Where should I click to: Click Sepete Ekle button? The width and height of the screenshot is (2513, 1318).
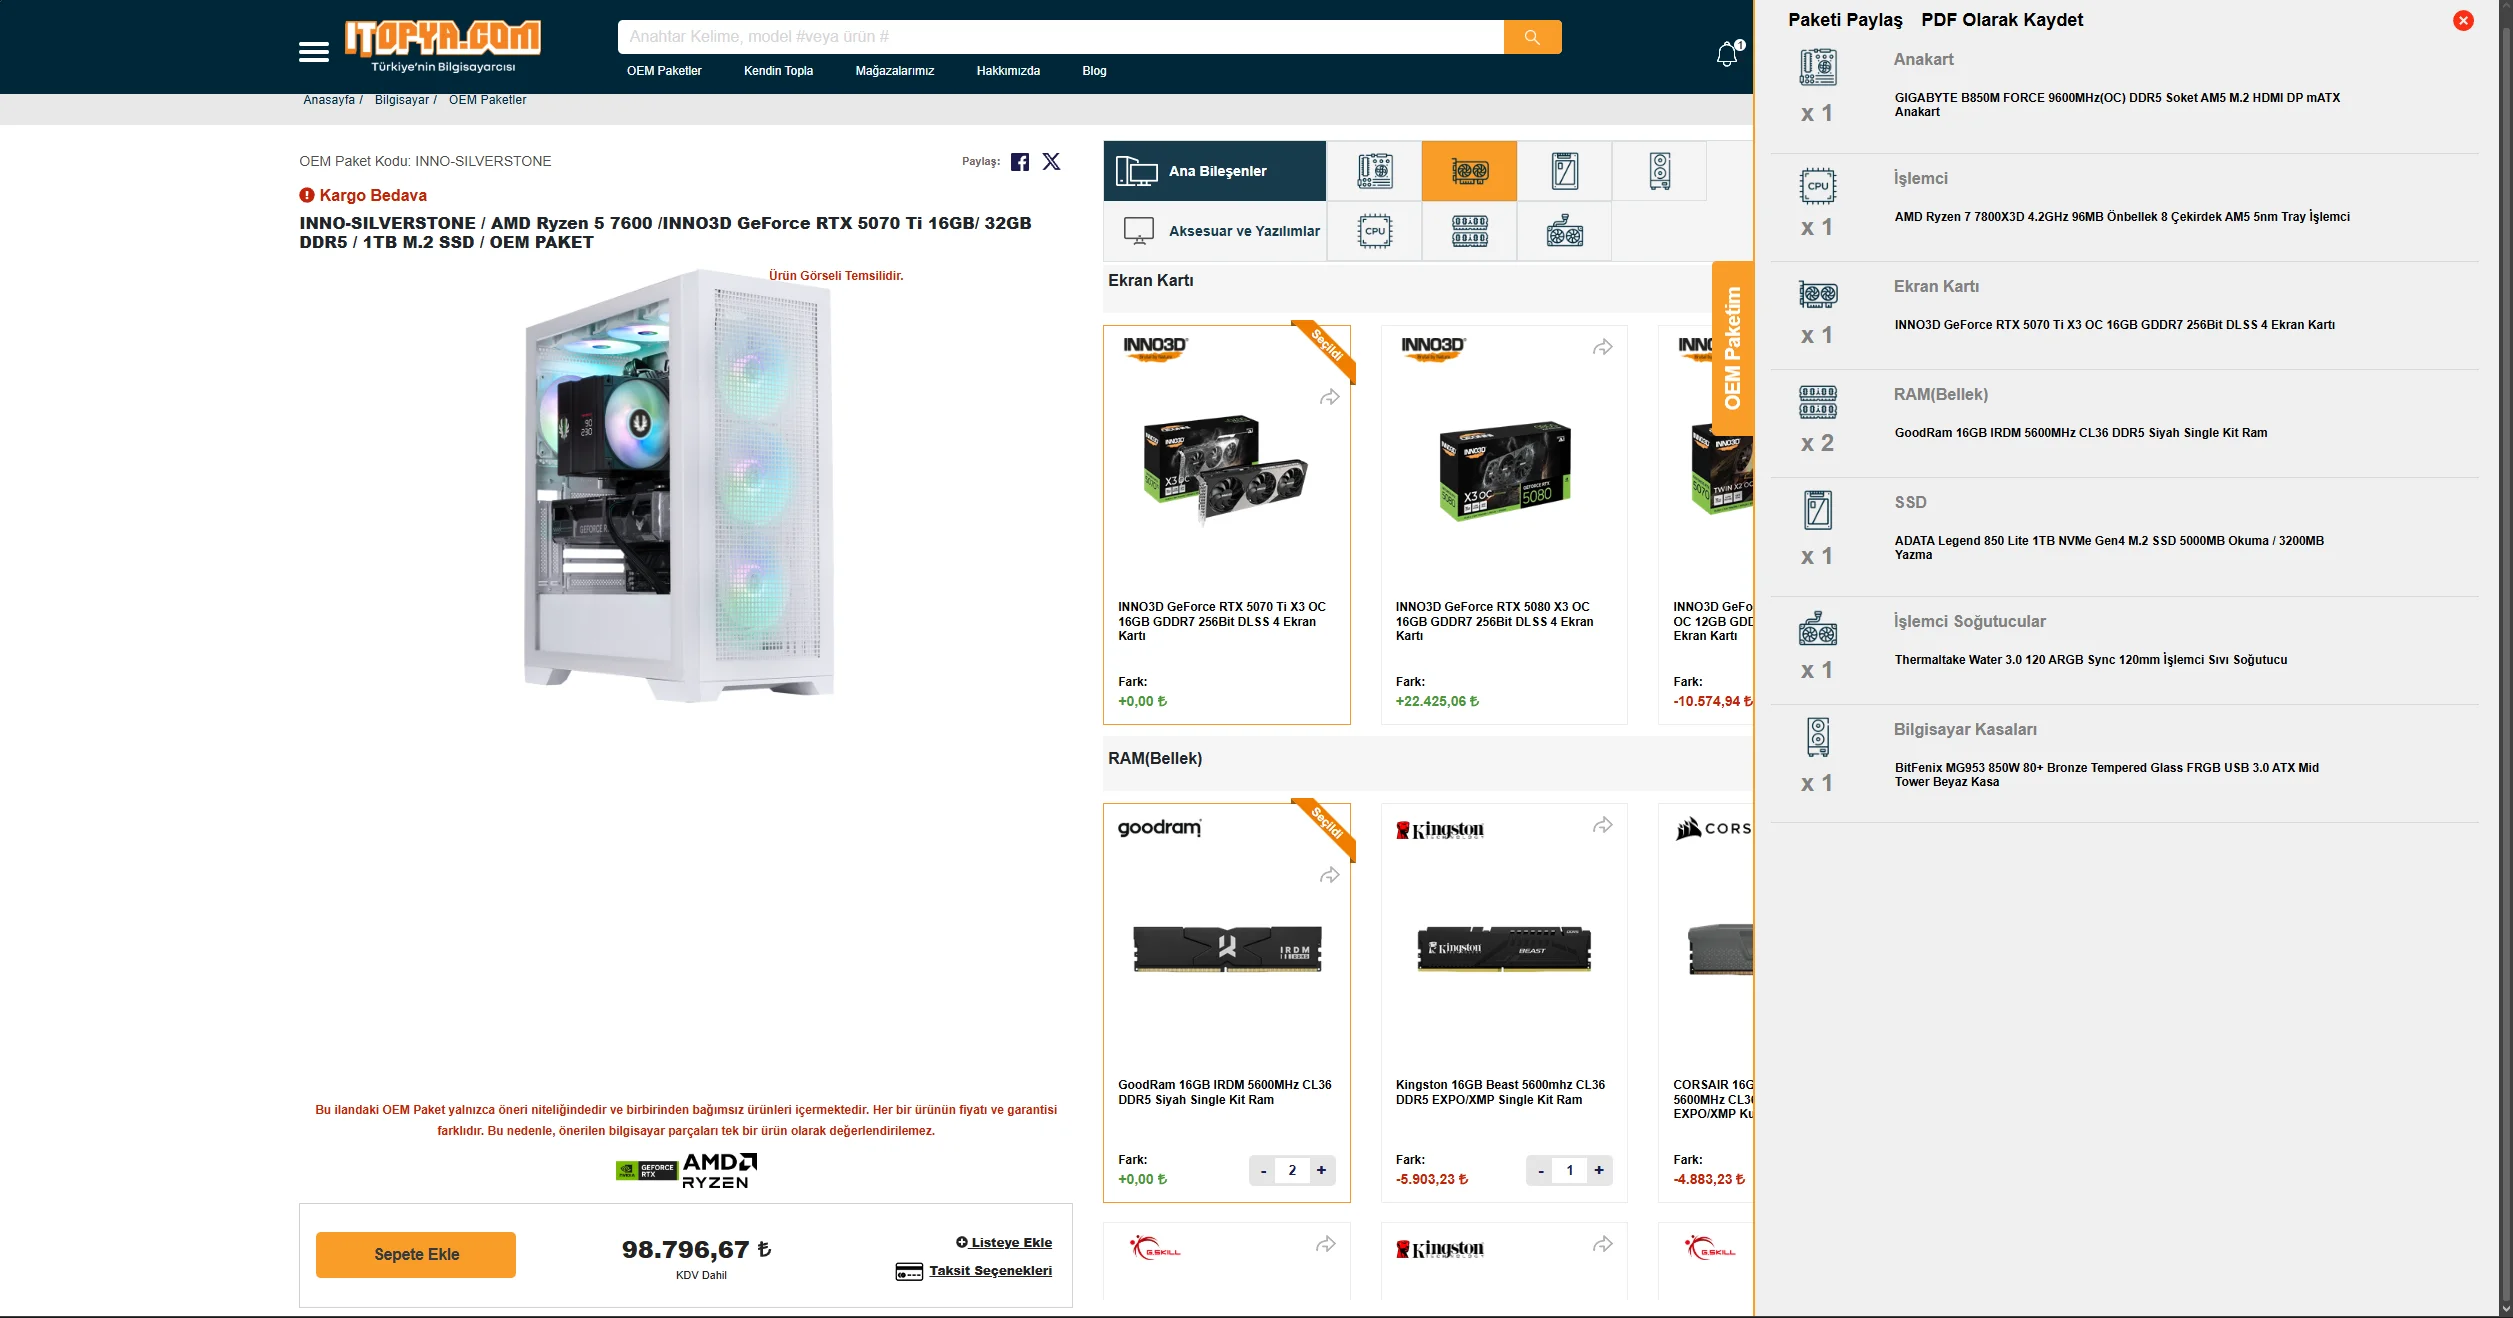point(416,1254)
